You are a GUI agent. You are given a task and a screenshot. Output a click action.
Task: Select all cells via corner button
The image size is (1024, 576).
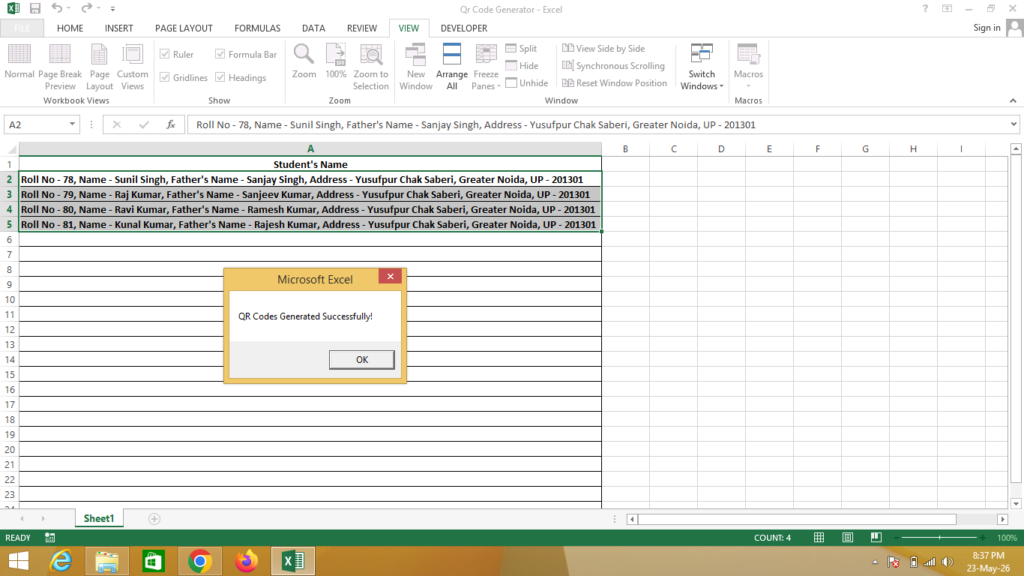(x=10, y=149)
